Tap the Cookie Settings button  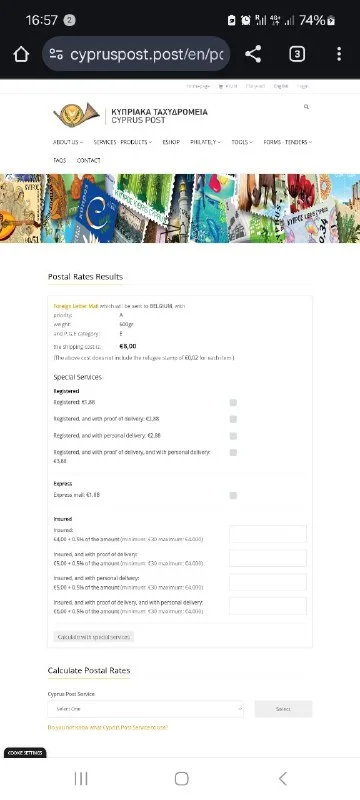[25, 753]
